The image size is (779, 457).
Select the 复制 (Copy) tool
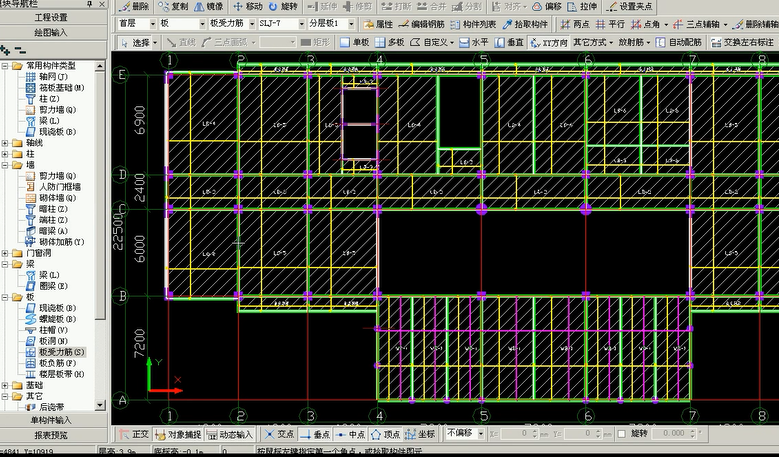[172, 7]
